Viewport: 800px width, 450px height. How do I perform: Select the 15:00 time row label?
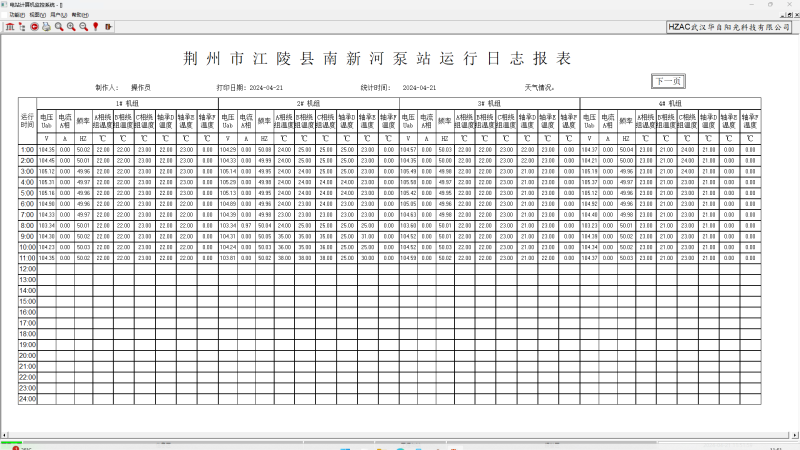[x=28, y=302]
